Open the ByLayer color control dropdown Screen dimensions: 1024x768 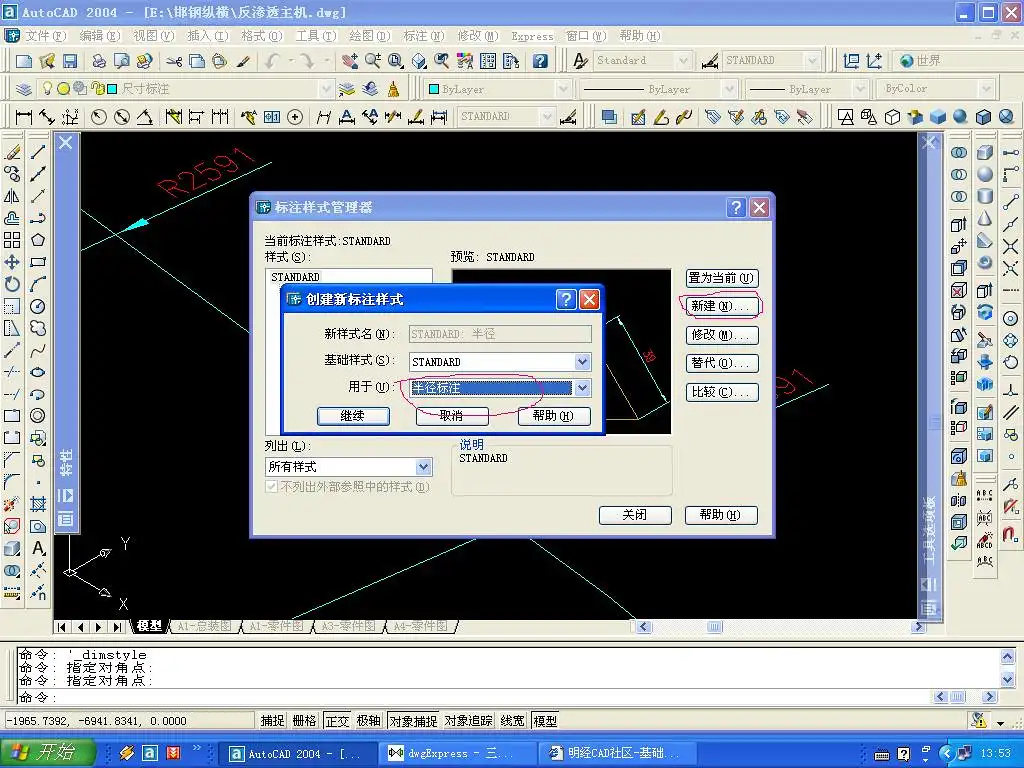point(563,89)
